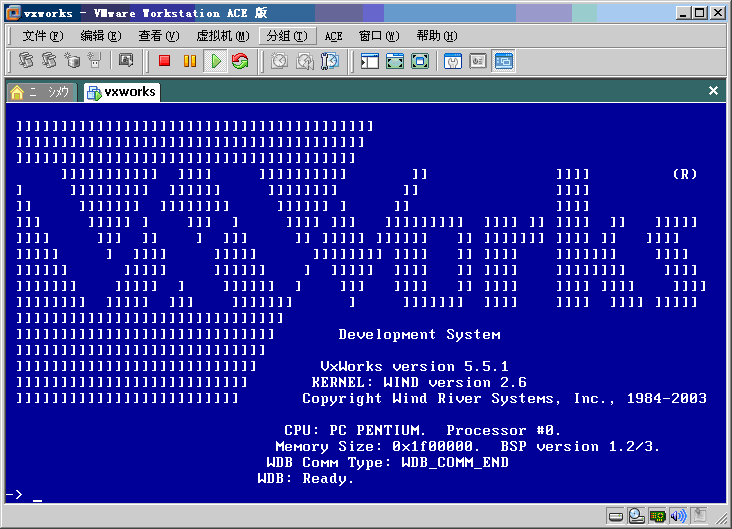Click the VMware app icon in the title bar
This screenshot has height=529, width=732.
(x=13, y=13)
